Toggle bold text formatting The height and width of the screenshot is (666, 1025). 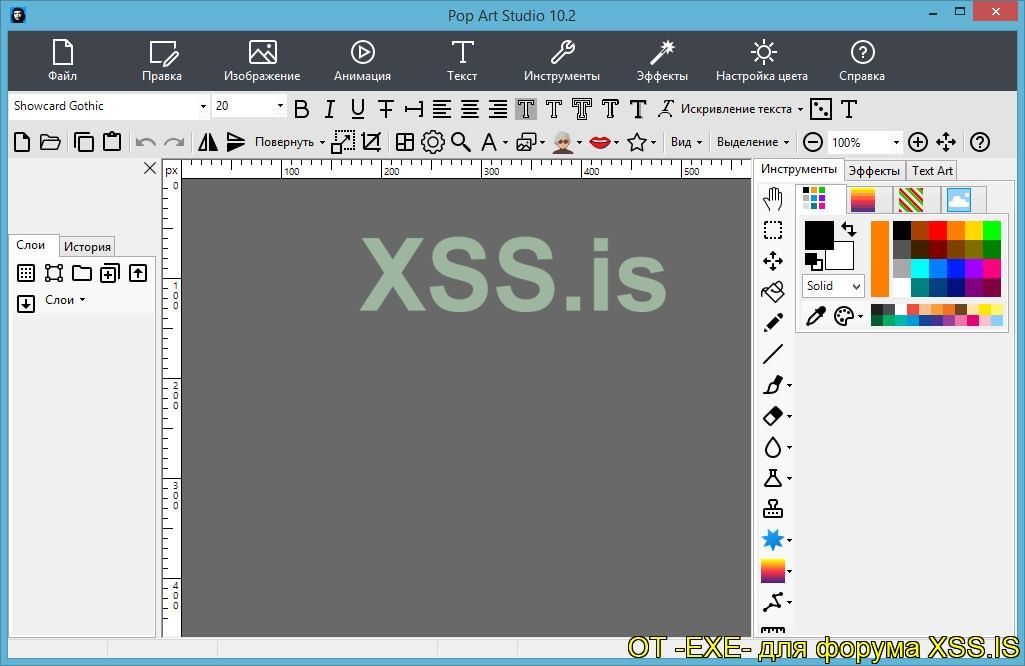[x=301, y=109]
